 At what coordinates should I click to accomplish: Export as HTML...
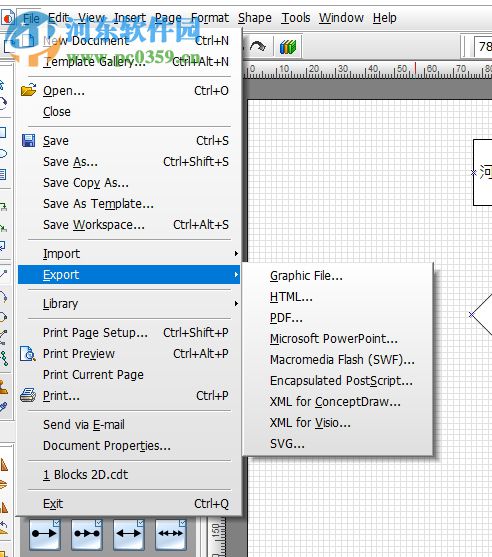(x=337, y=297)
